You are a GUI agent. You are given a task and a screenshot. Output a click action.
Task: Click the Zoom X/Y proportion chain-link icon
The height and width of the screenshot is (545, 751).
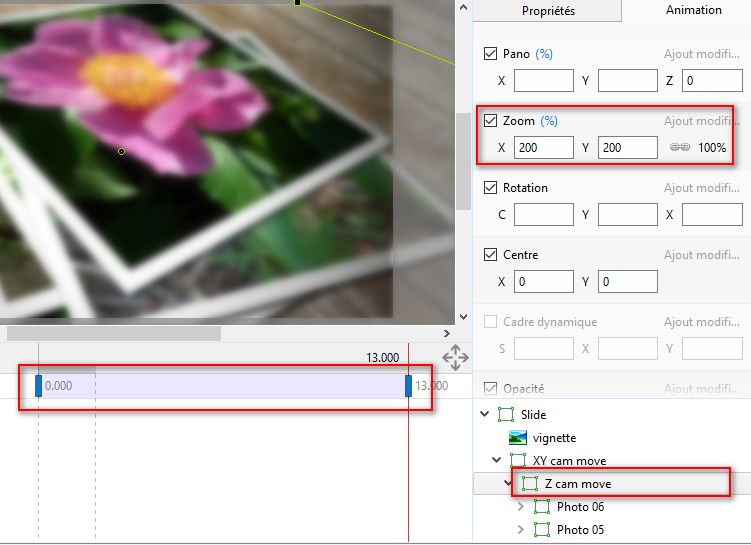pos(680,148)
